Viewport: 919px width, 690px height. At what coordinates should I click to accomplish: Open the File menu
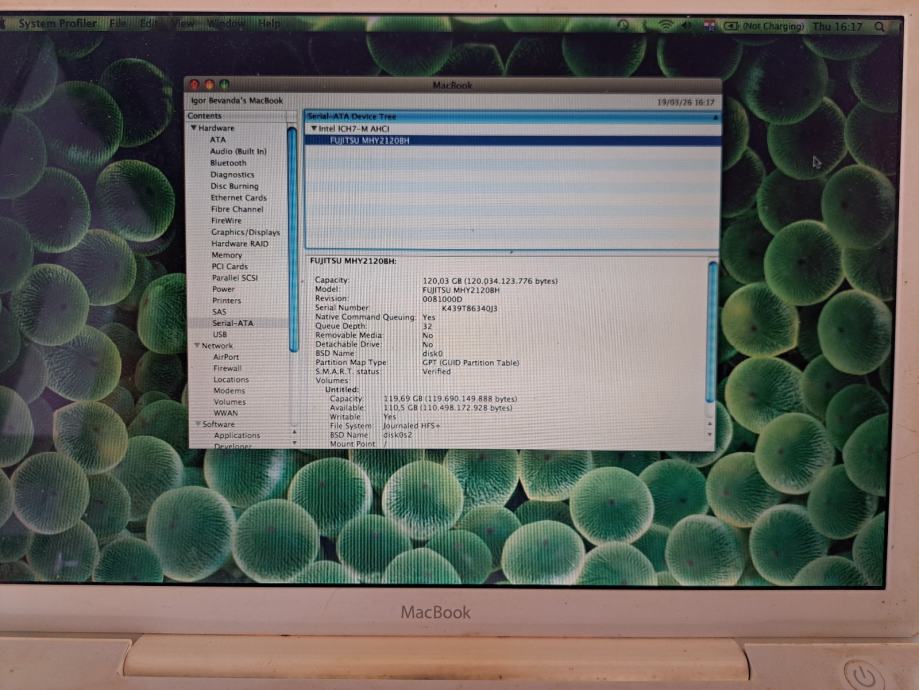(x=118, y=23)
